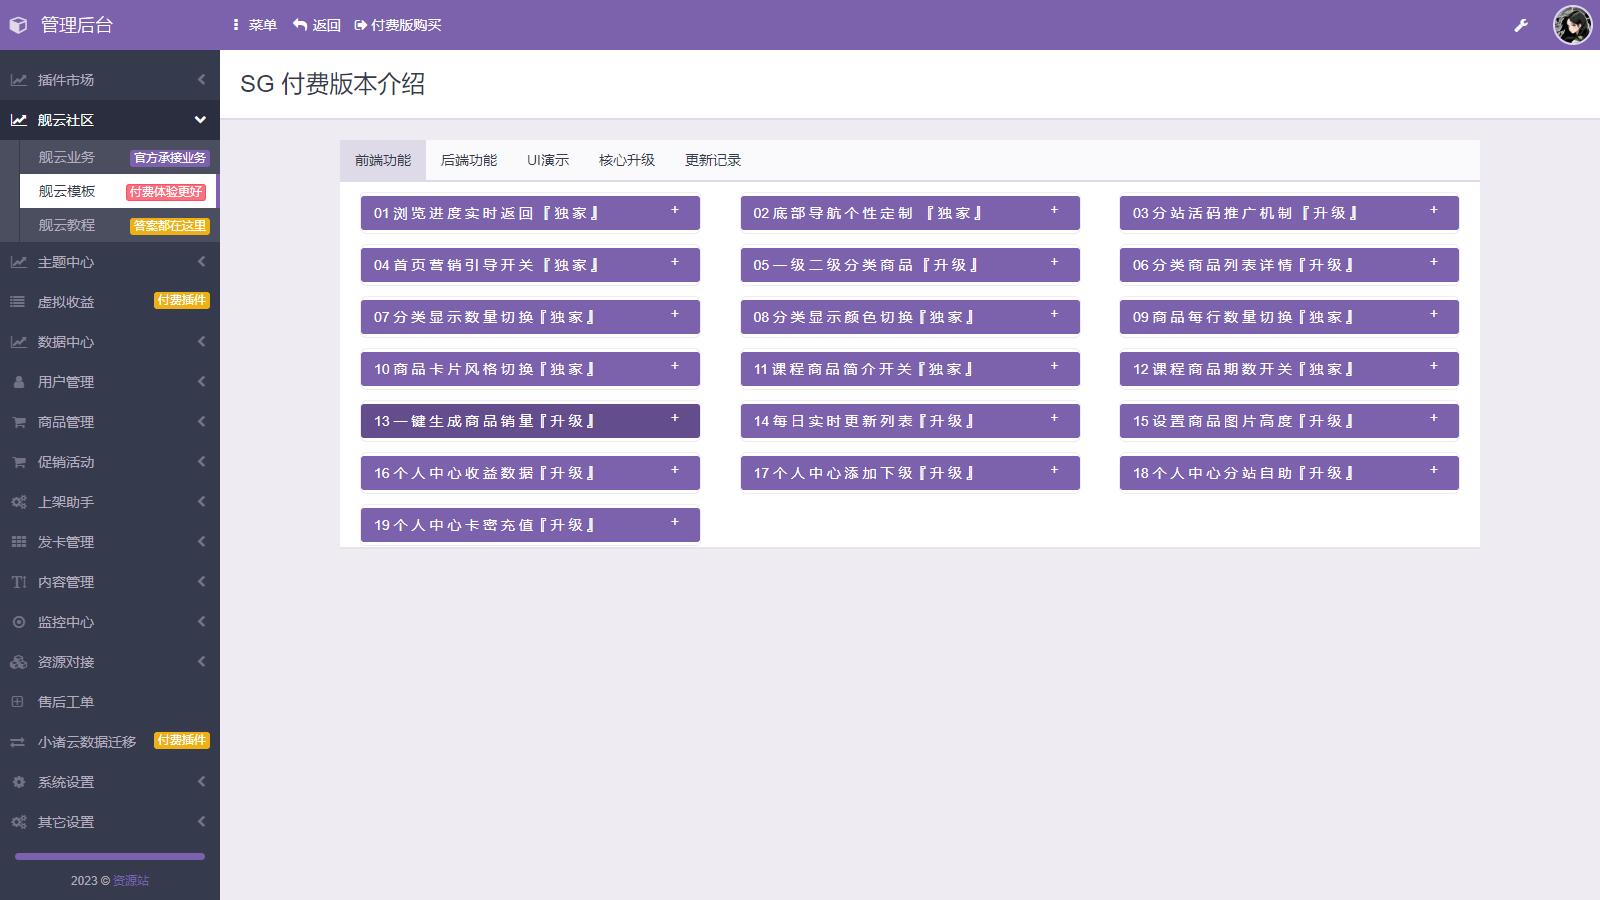Click the cube logo beside 管理后台
Viewport: 1600px width, 900px height.
pos(18,25)
